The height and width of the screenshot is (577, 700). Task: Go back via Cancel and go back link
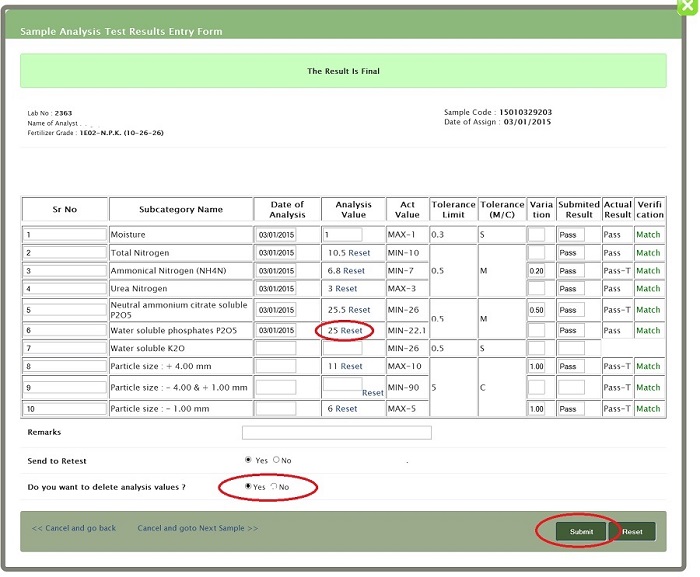(74, 528)
